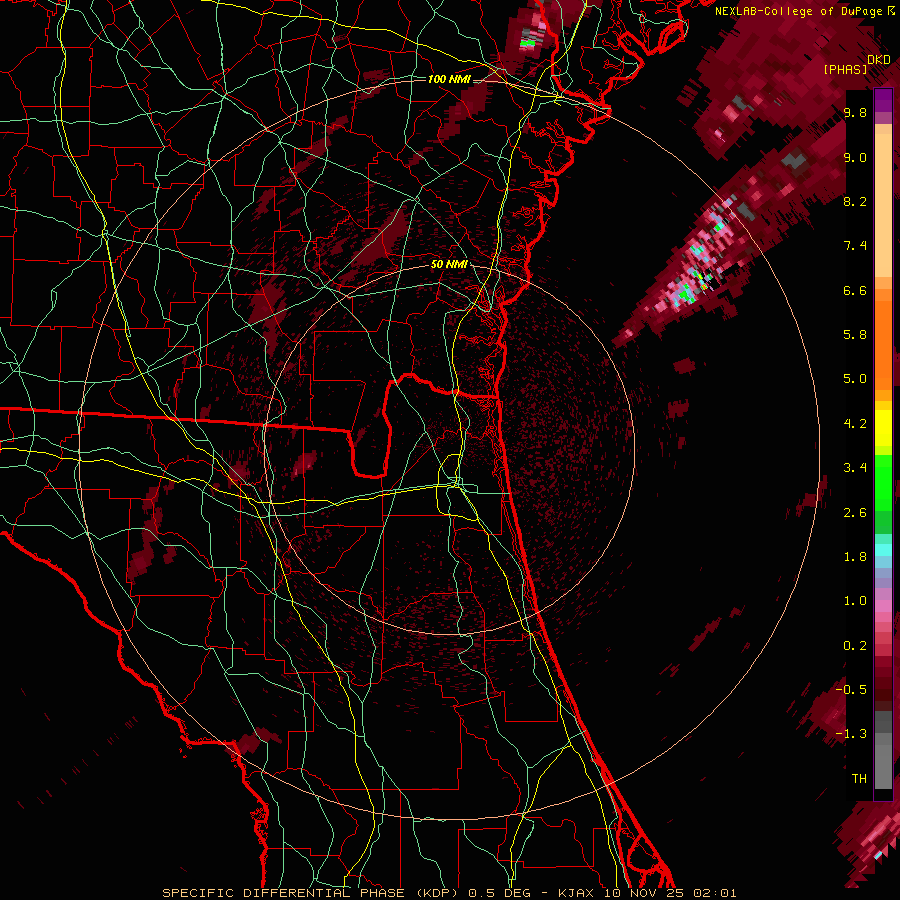Click the SPECIFIC DIFFERENTIAL PHASE (KDP) caption
The height and width of the screenshot is (900, 900).
tap(311, 893)
